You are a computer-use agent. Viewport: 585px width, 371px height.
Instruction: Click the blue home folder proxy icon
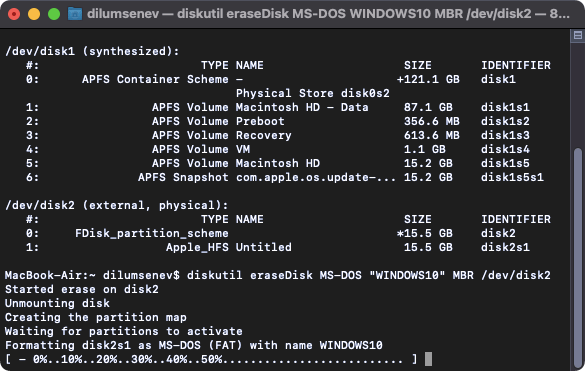point(75,14)
